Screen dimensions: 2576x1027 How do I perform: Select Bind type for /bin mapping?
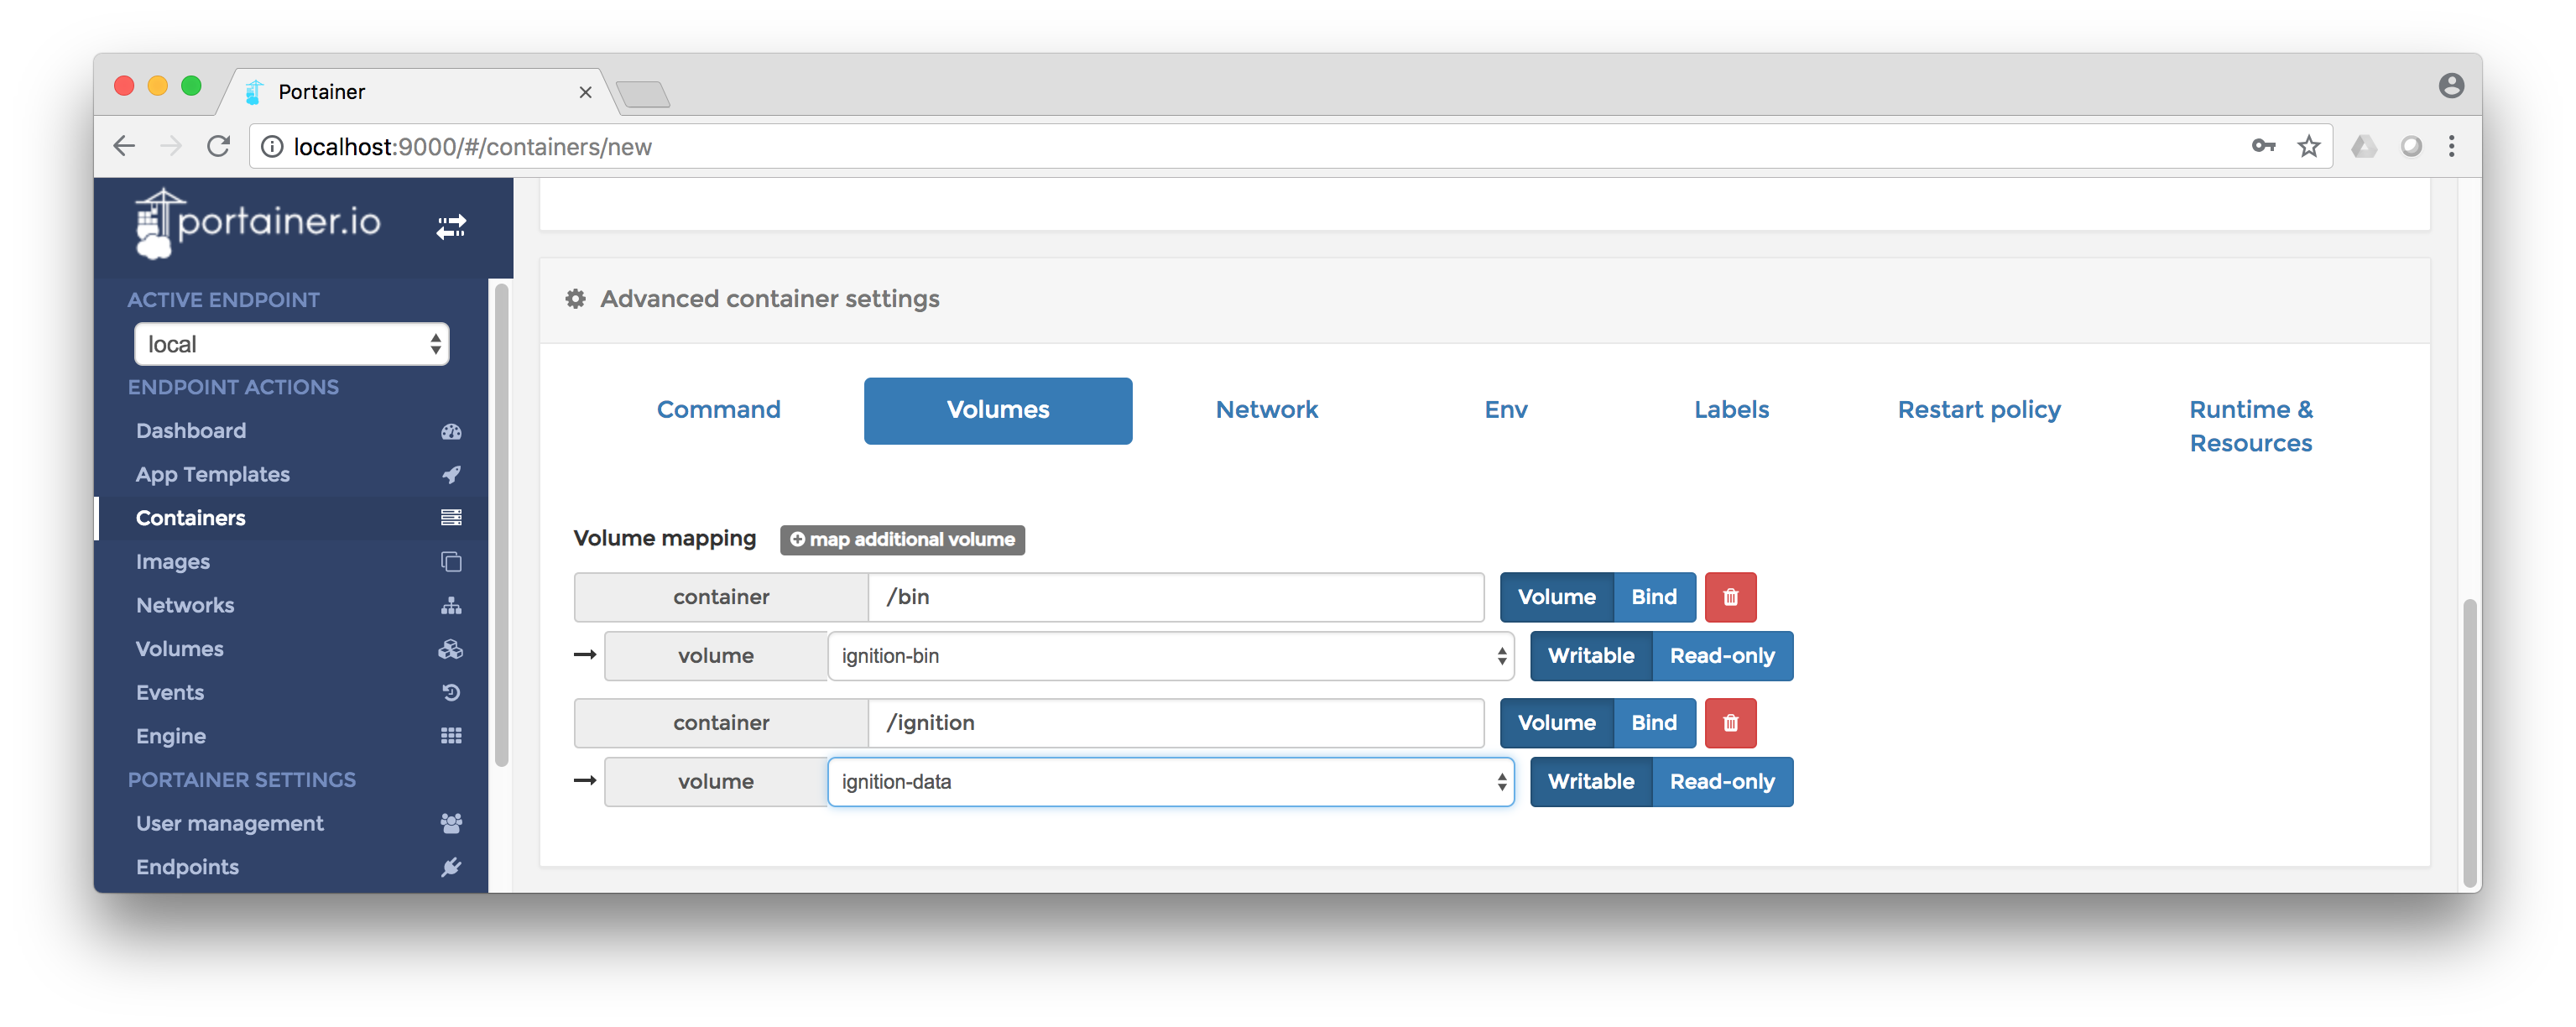[1654, 597]
